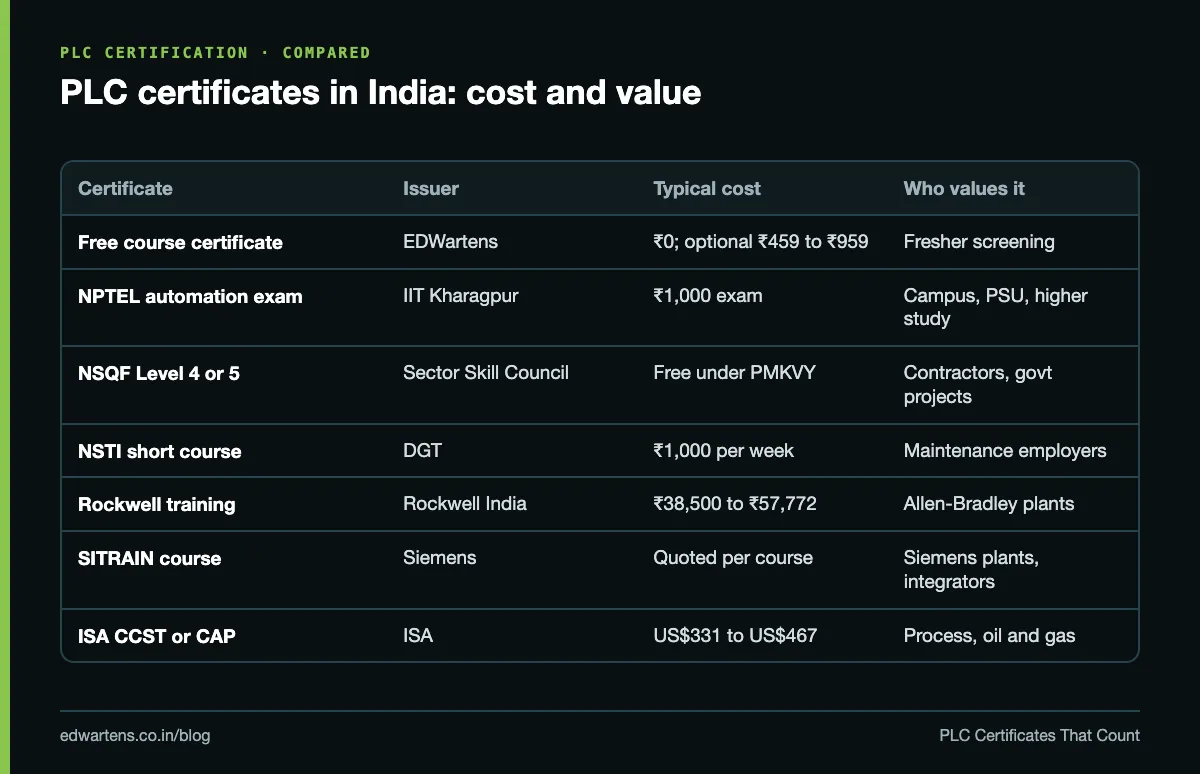Click the '₹0; optional ₹459 to ₹959' cost

coord(761,242)
